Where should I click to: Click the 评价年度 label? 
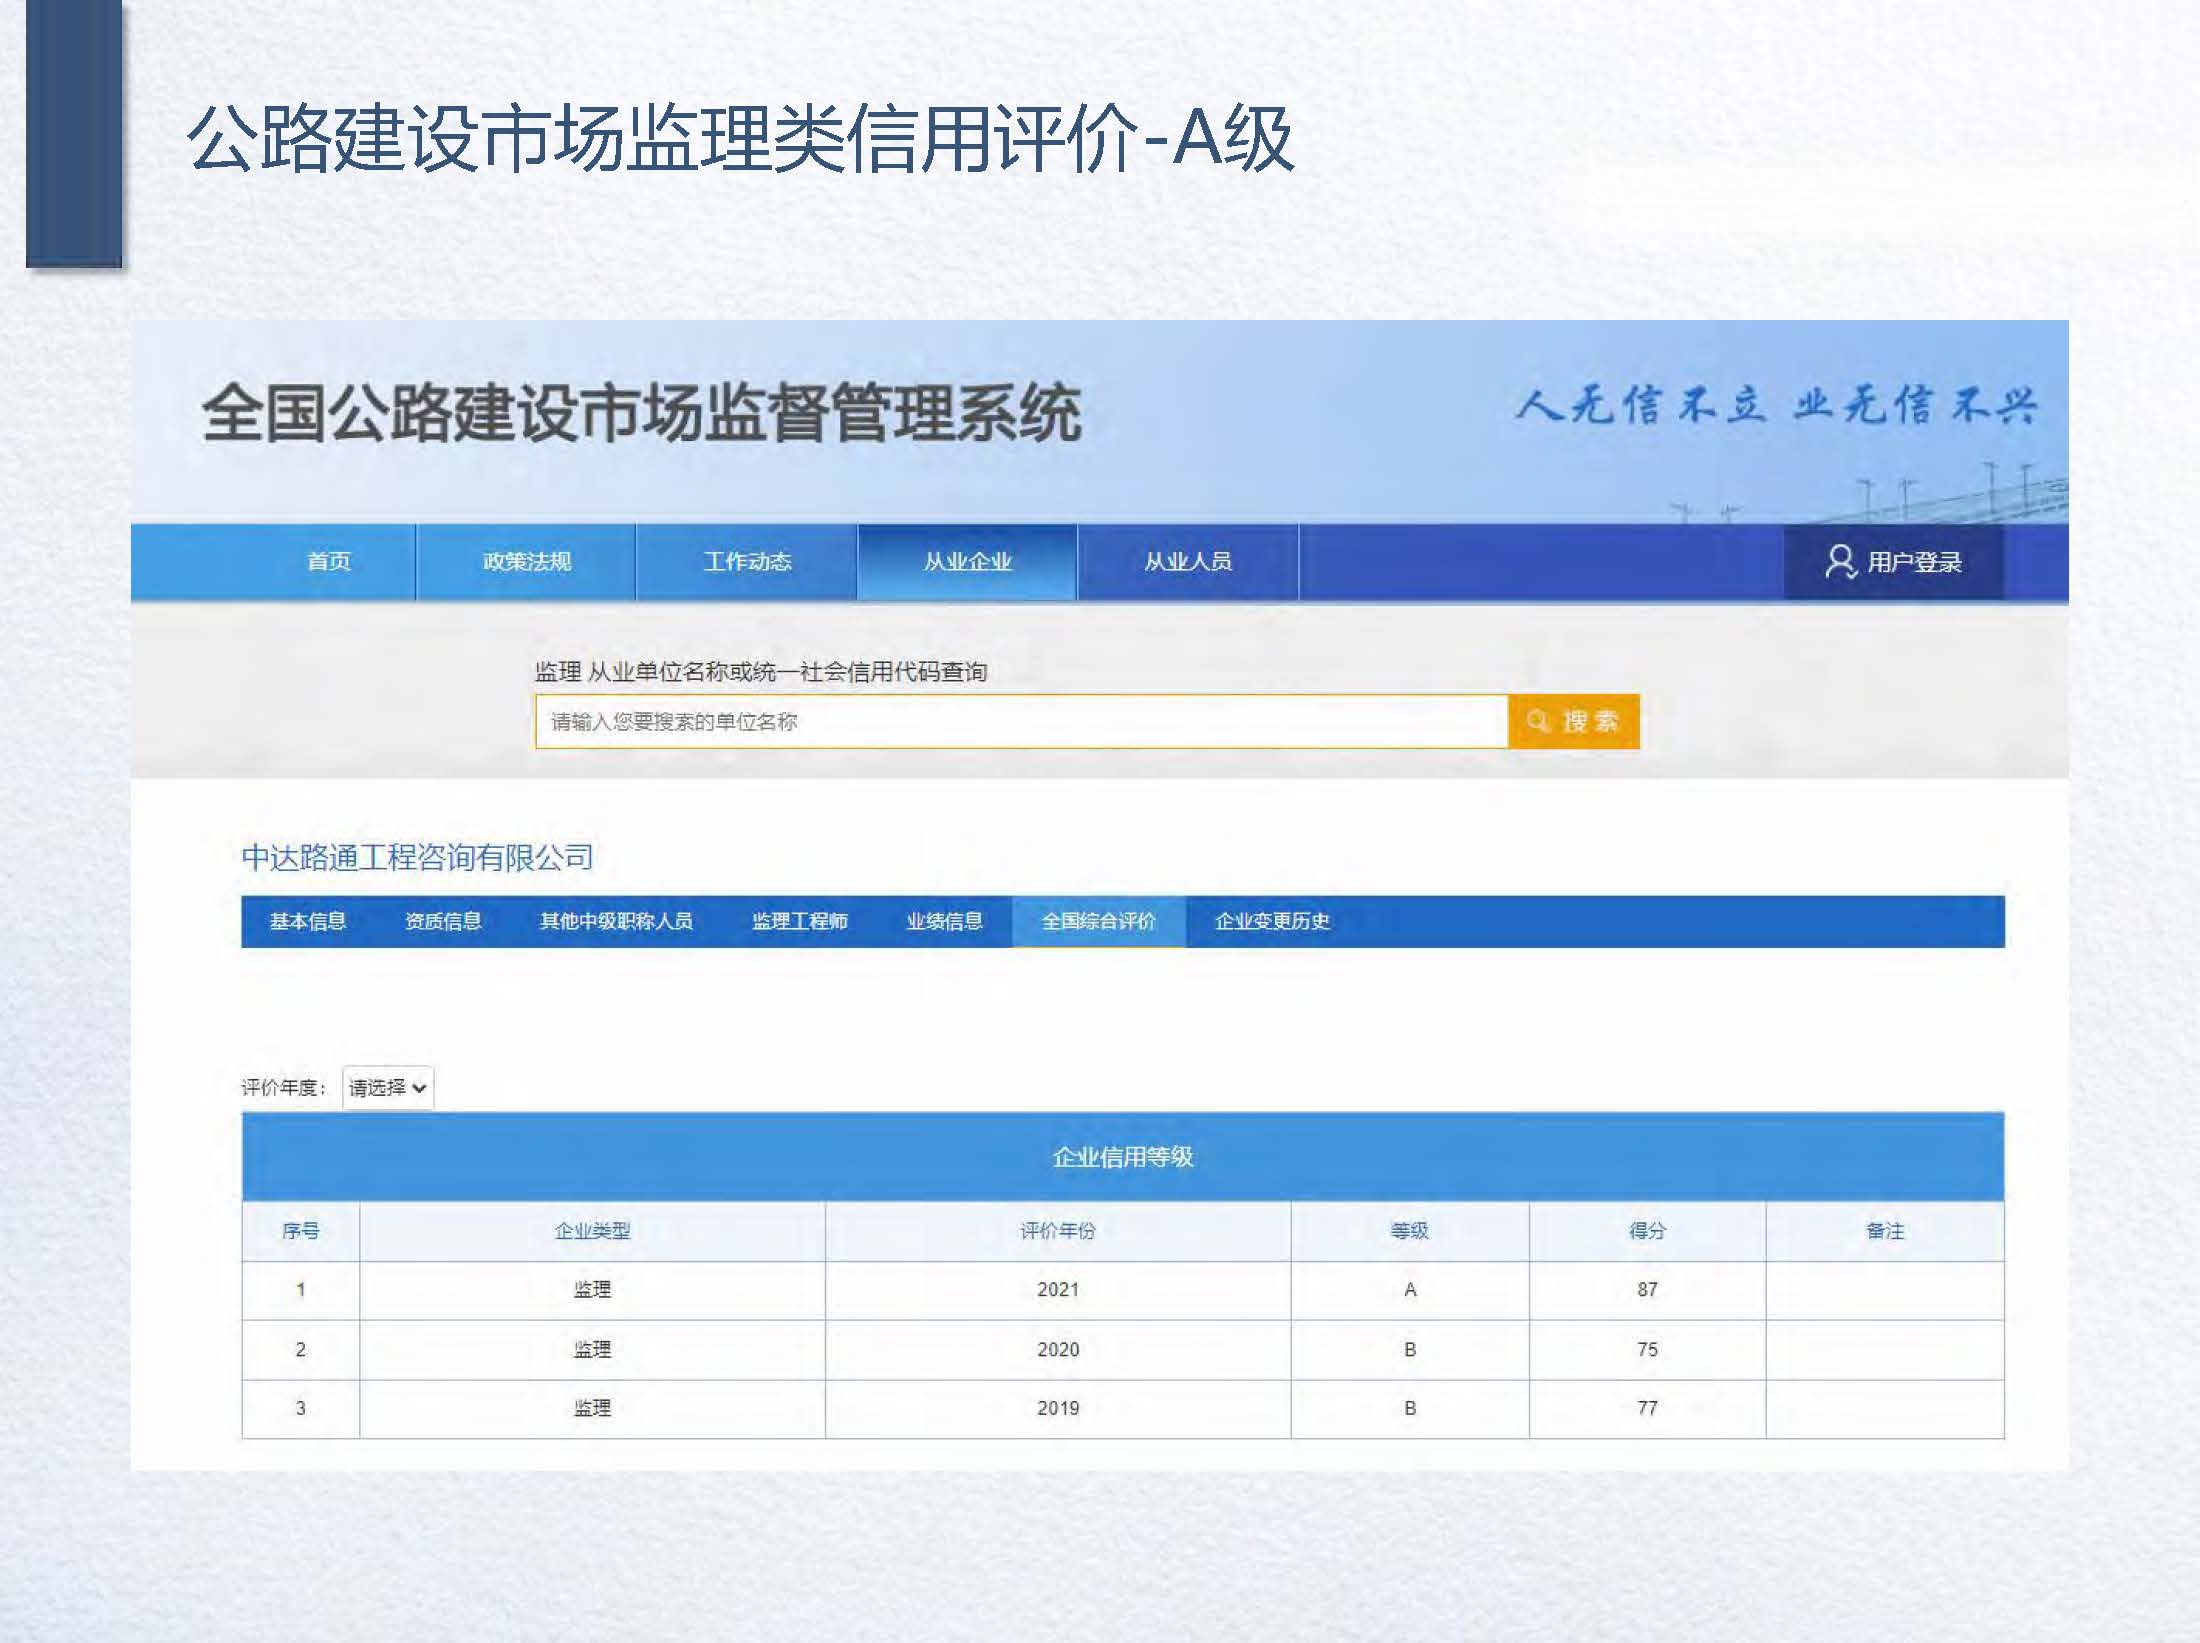coord(283,1088)
